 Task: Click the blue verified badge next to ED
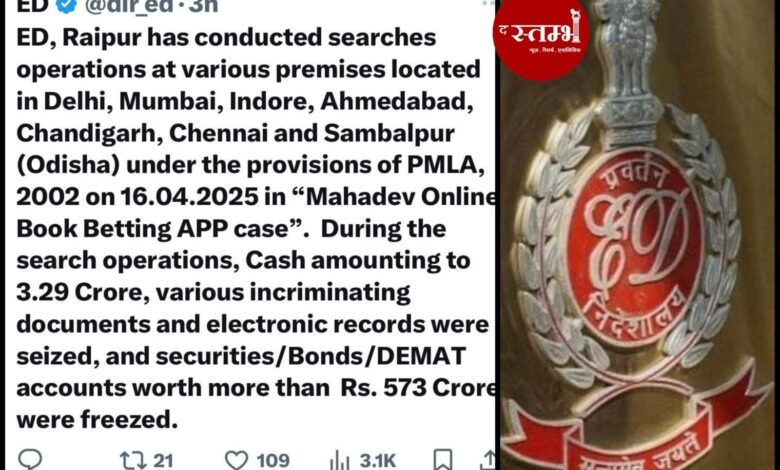(x=66, y=5)
